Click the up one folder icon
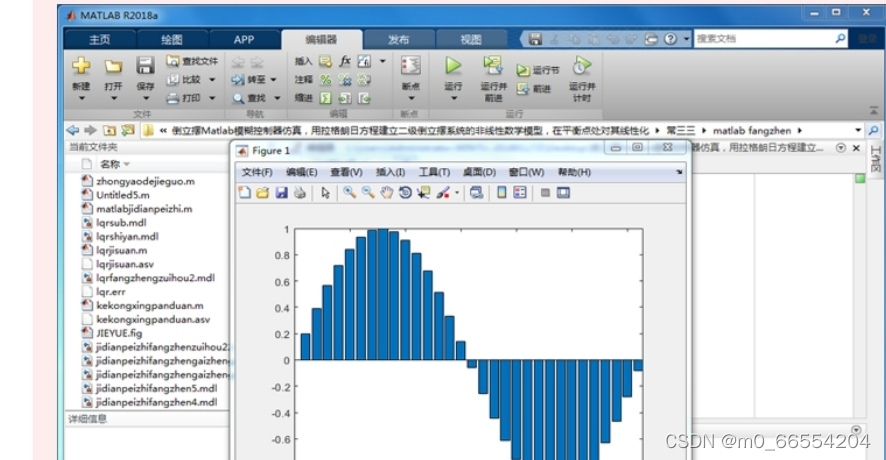This screenshot has height=460, width=886. (x=109, y=131)
